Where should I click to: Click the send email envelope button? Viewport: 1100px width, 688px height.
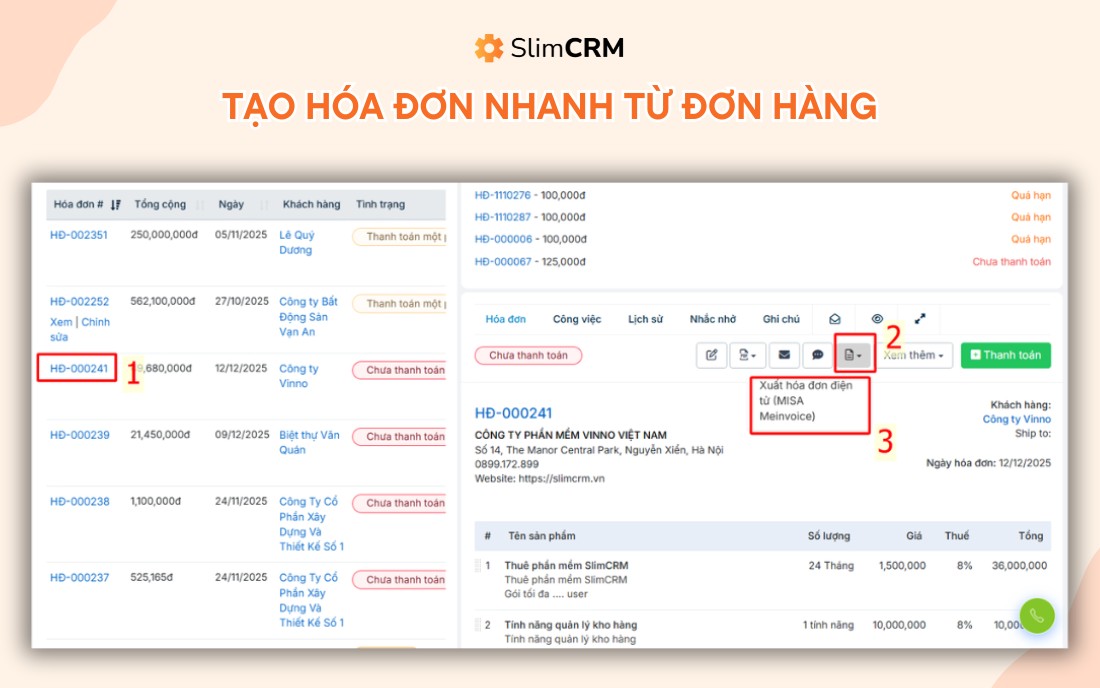point(784,355)
